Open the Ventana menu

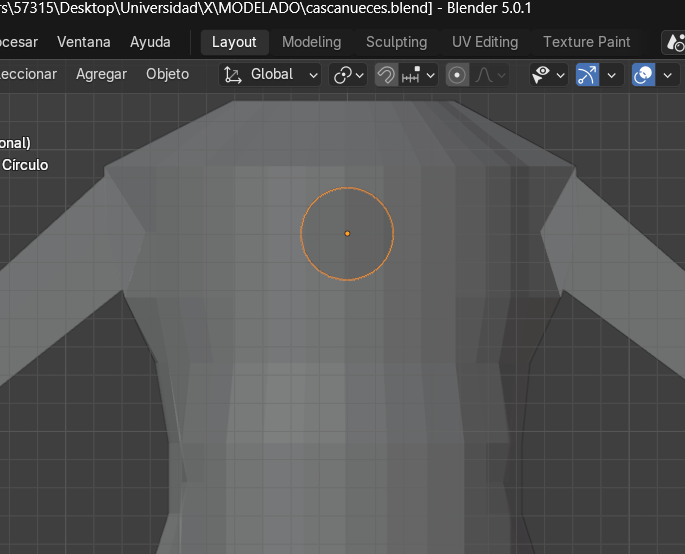[84, 42]
